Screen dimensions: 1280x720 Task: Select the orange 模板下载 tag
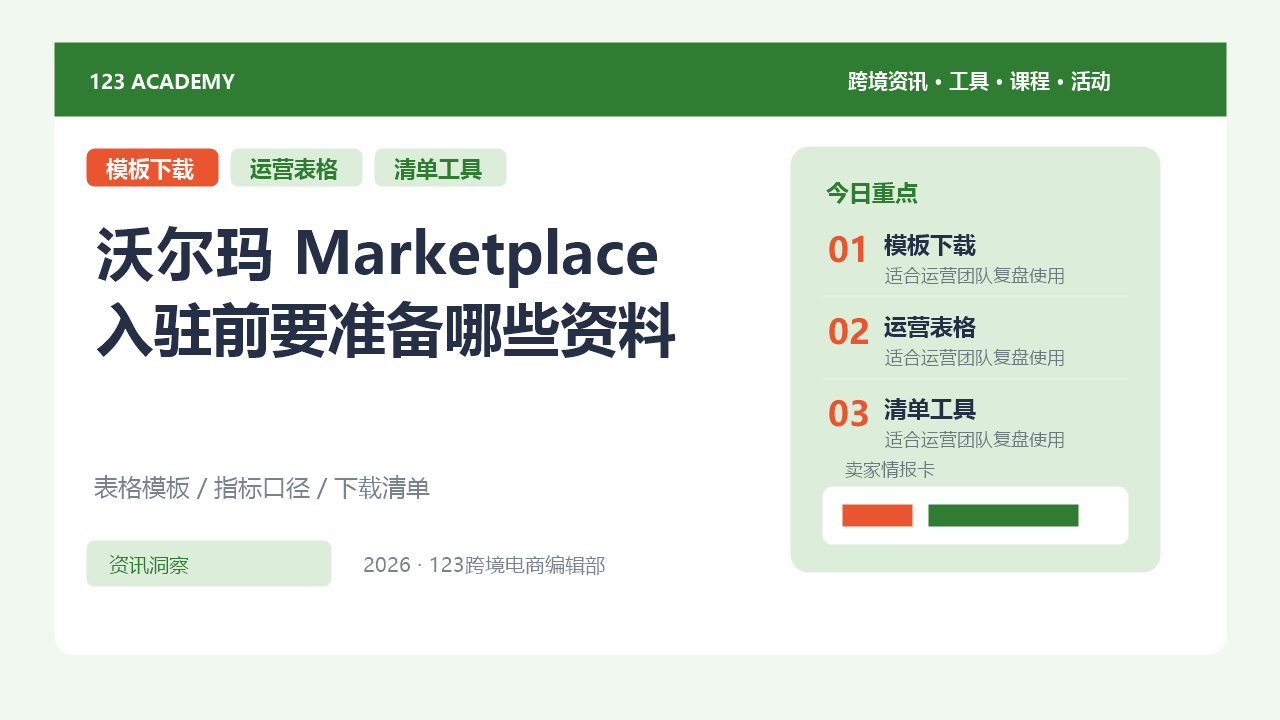click(152, 168)
